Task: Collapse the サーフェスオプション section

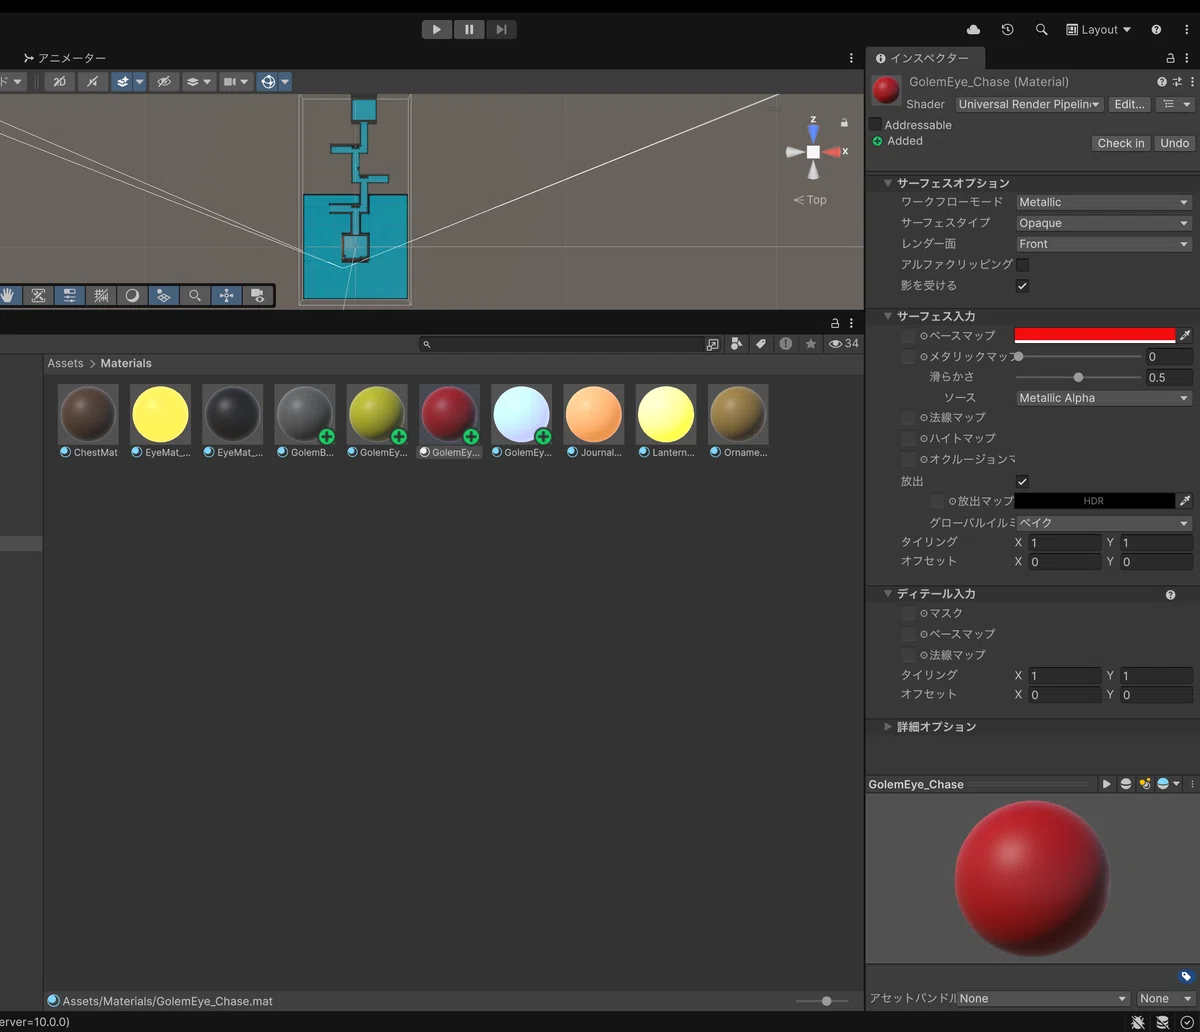Action: pyautogui.click(x=887, y=183)
